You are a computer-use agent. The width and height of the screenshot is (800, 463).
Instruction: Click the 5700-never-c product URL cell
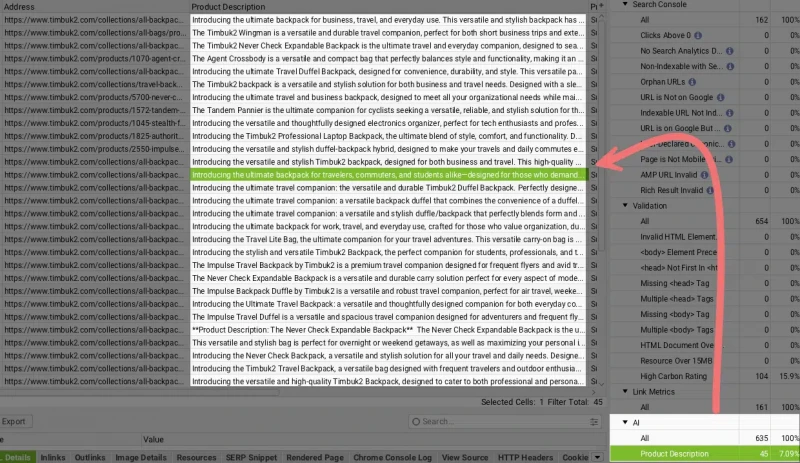tap(94, 97)
